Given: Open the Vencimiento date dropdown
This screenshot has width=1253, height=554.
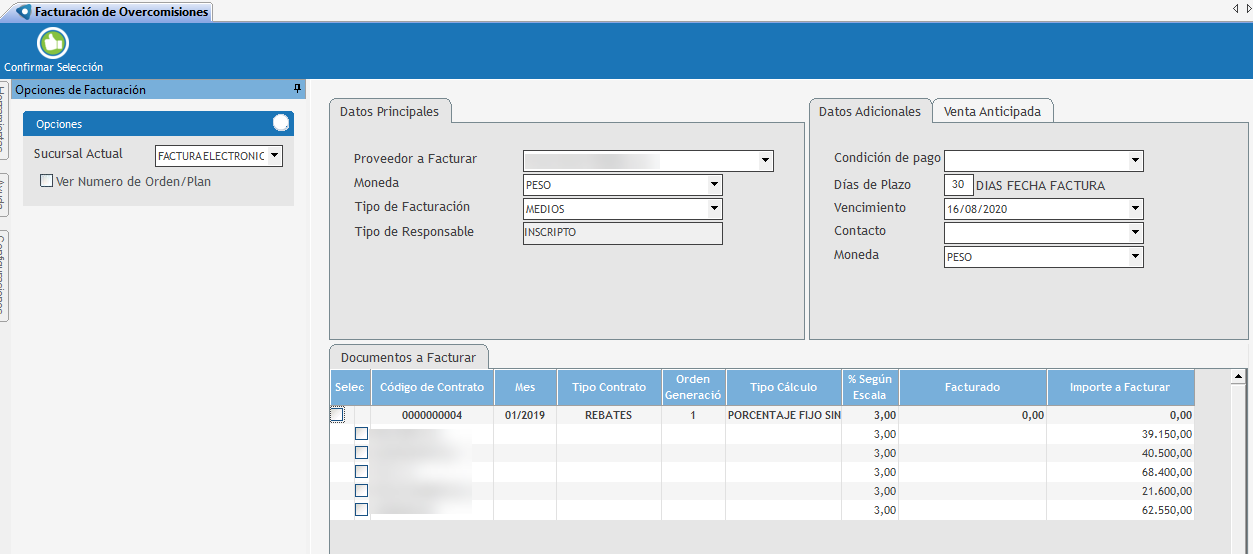Looking at the screenshot, I should [1135, 209].
